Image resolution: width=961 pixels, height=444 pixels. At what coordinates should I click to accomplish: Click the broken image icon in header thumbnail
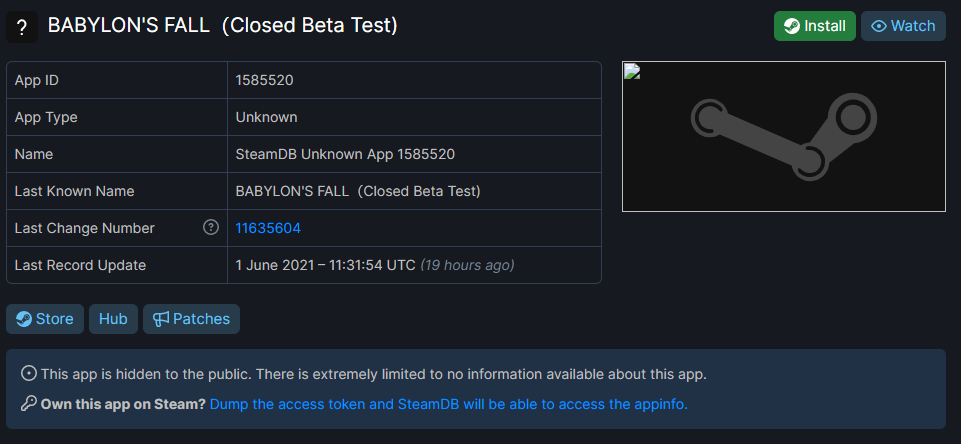[632, 71]
